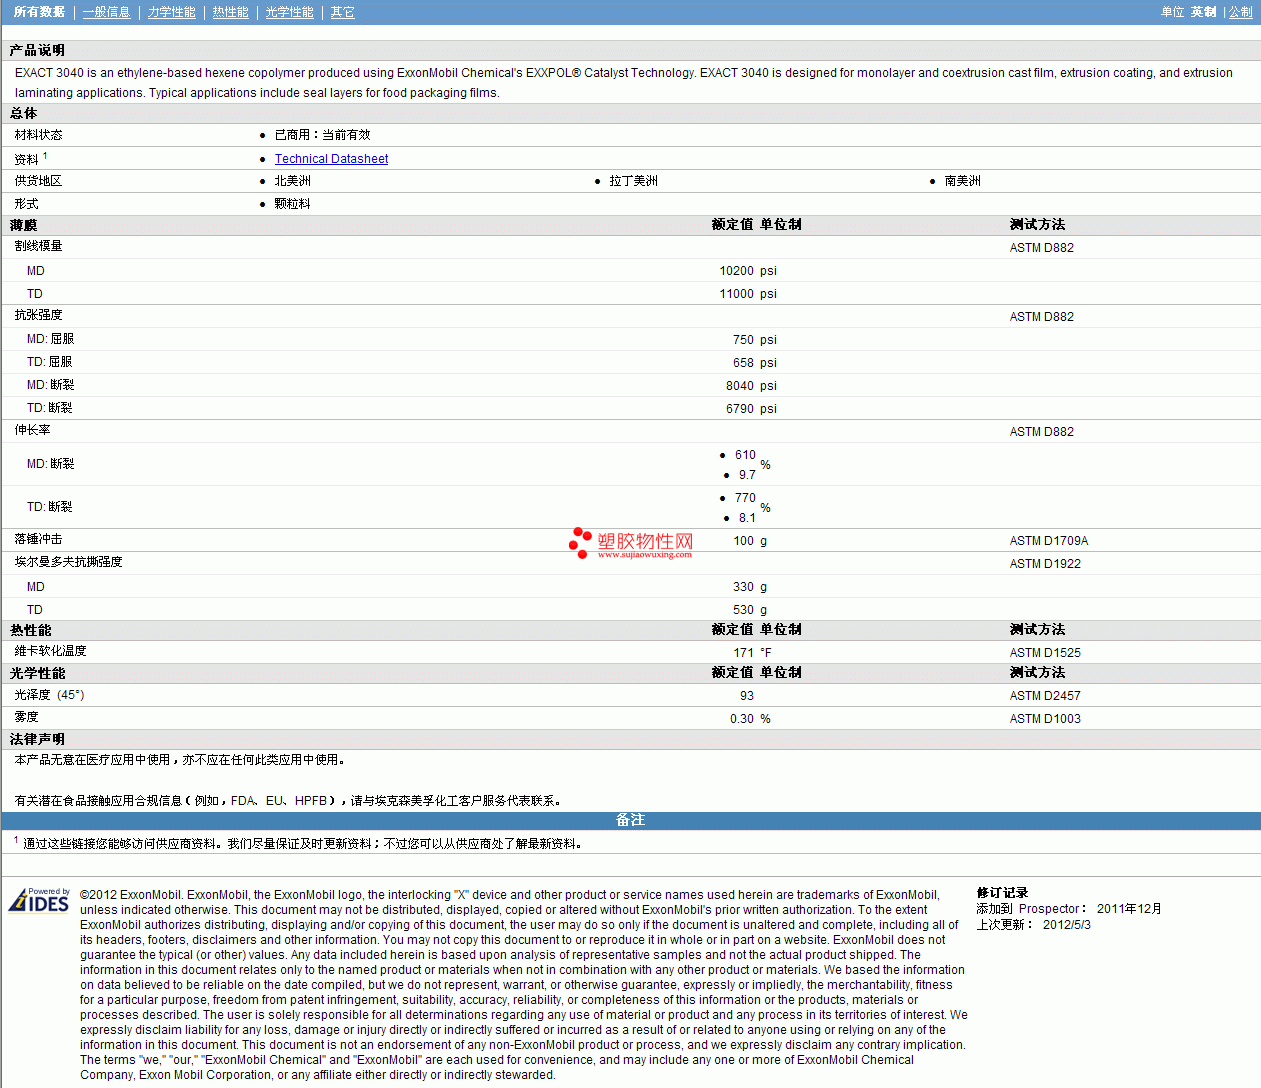Click the elongation value 770

746,498
